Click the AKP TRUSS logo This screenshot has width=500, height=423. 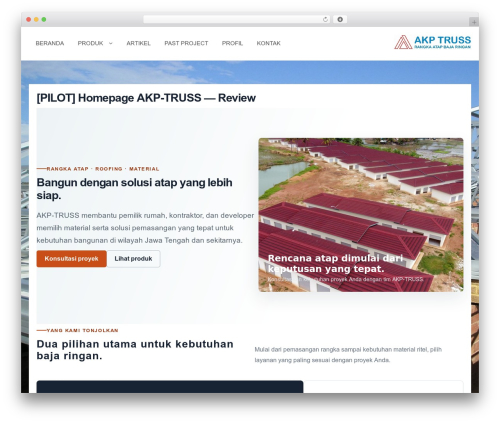click(x=432, y=42)
